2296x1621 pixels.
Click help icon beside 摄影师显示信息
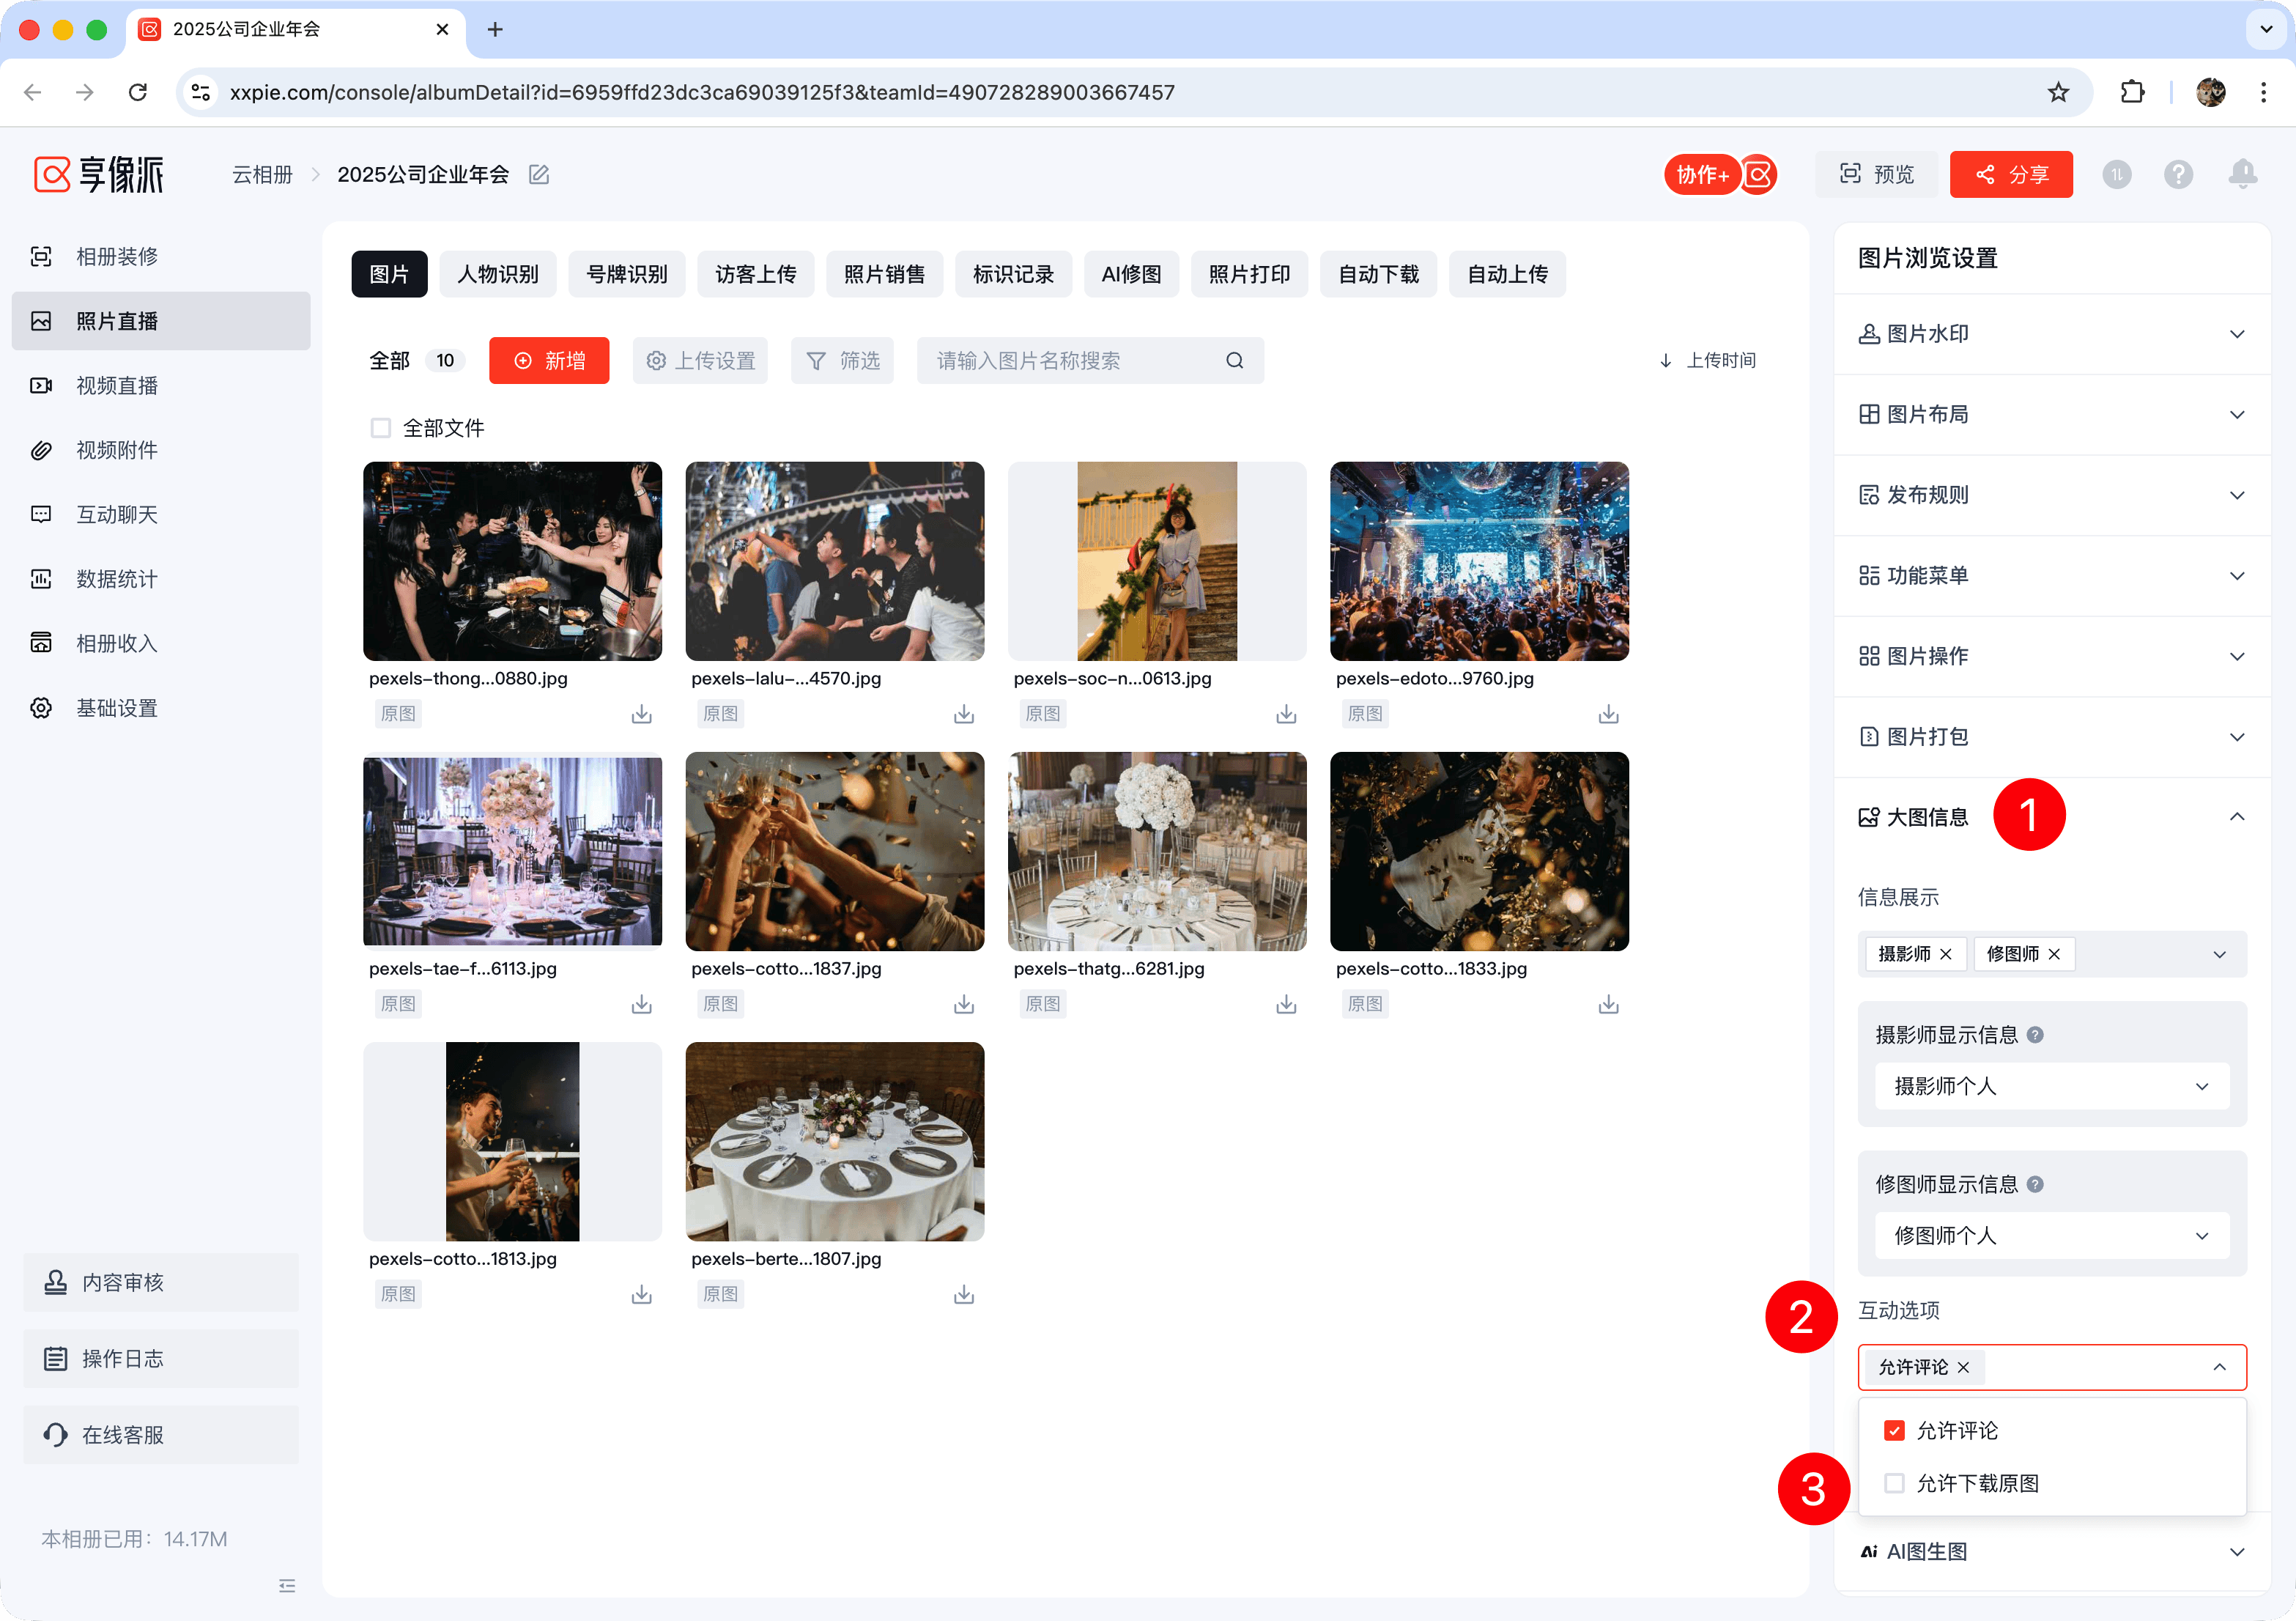pyautogui.click(x=2035, y=1035)
